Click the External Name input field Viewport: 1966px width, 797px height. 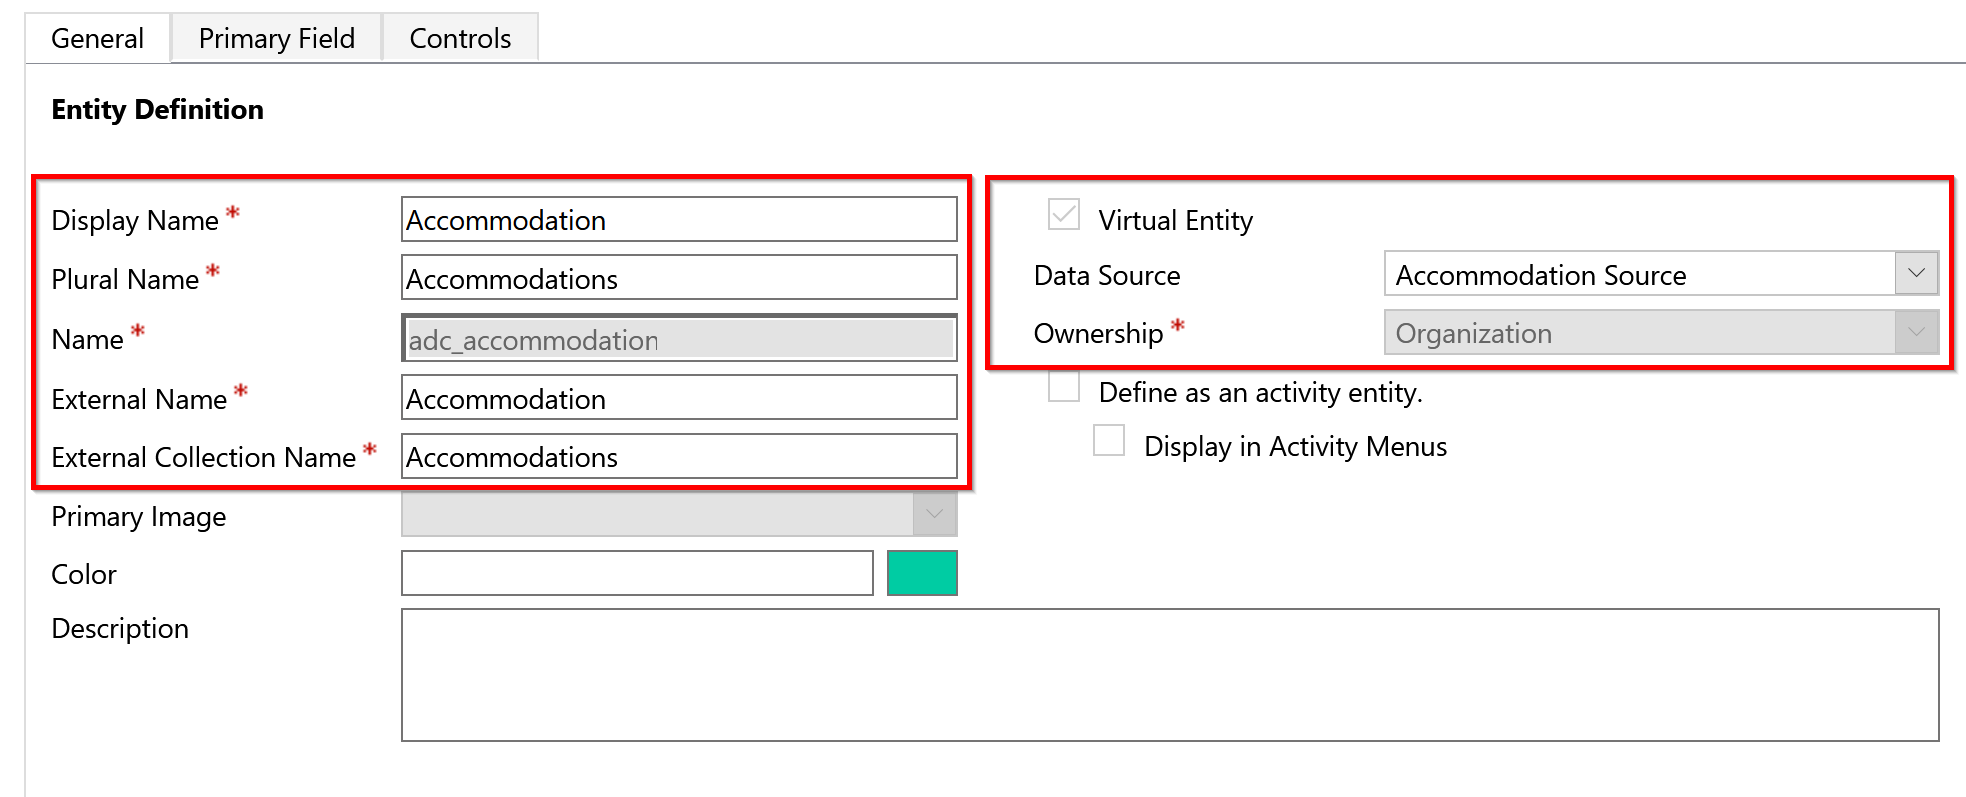coord(679,398)
